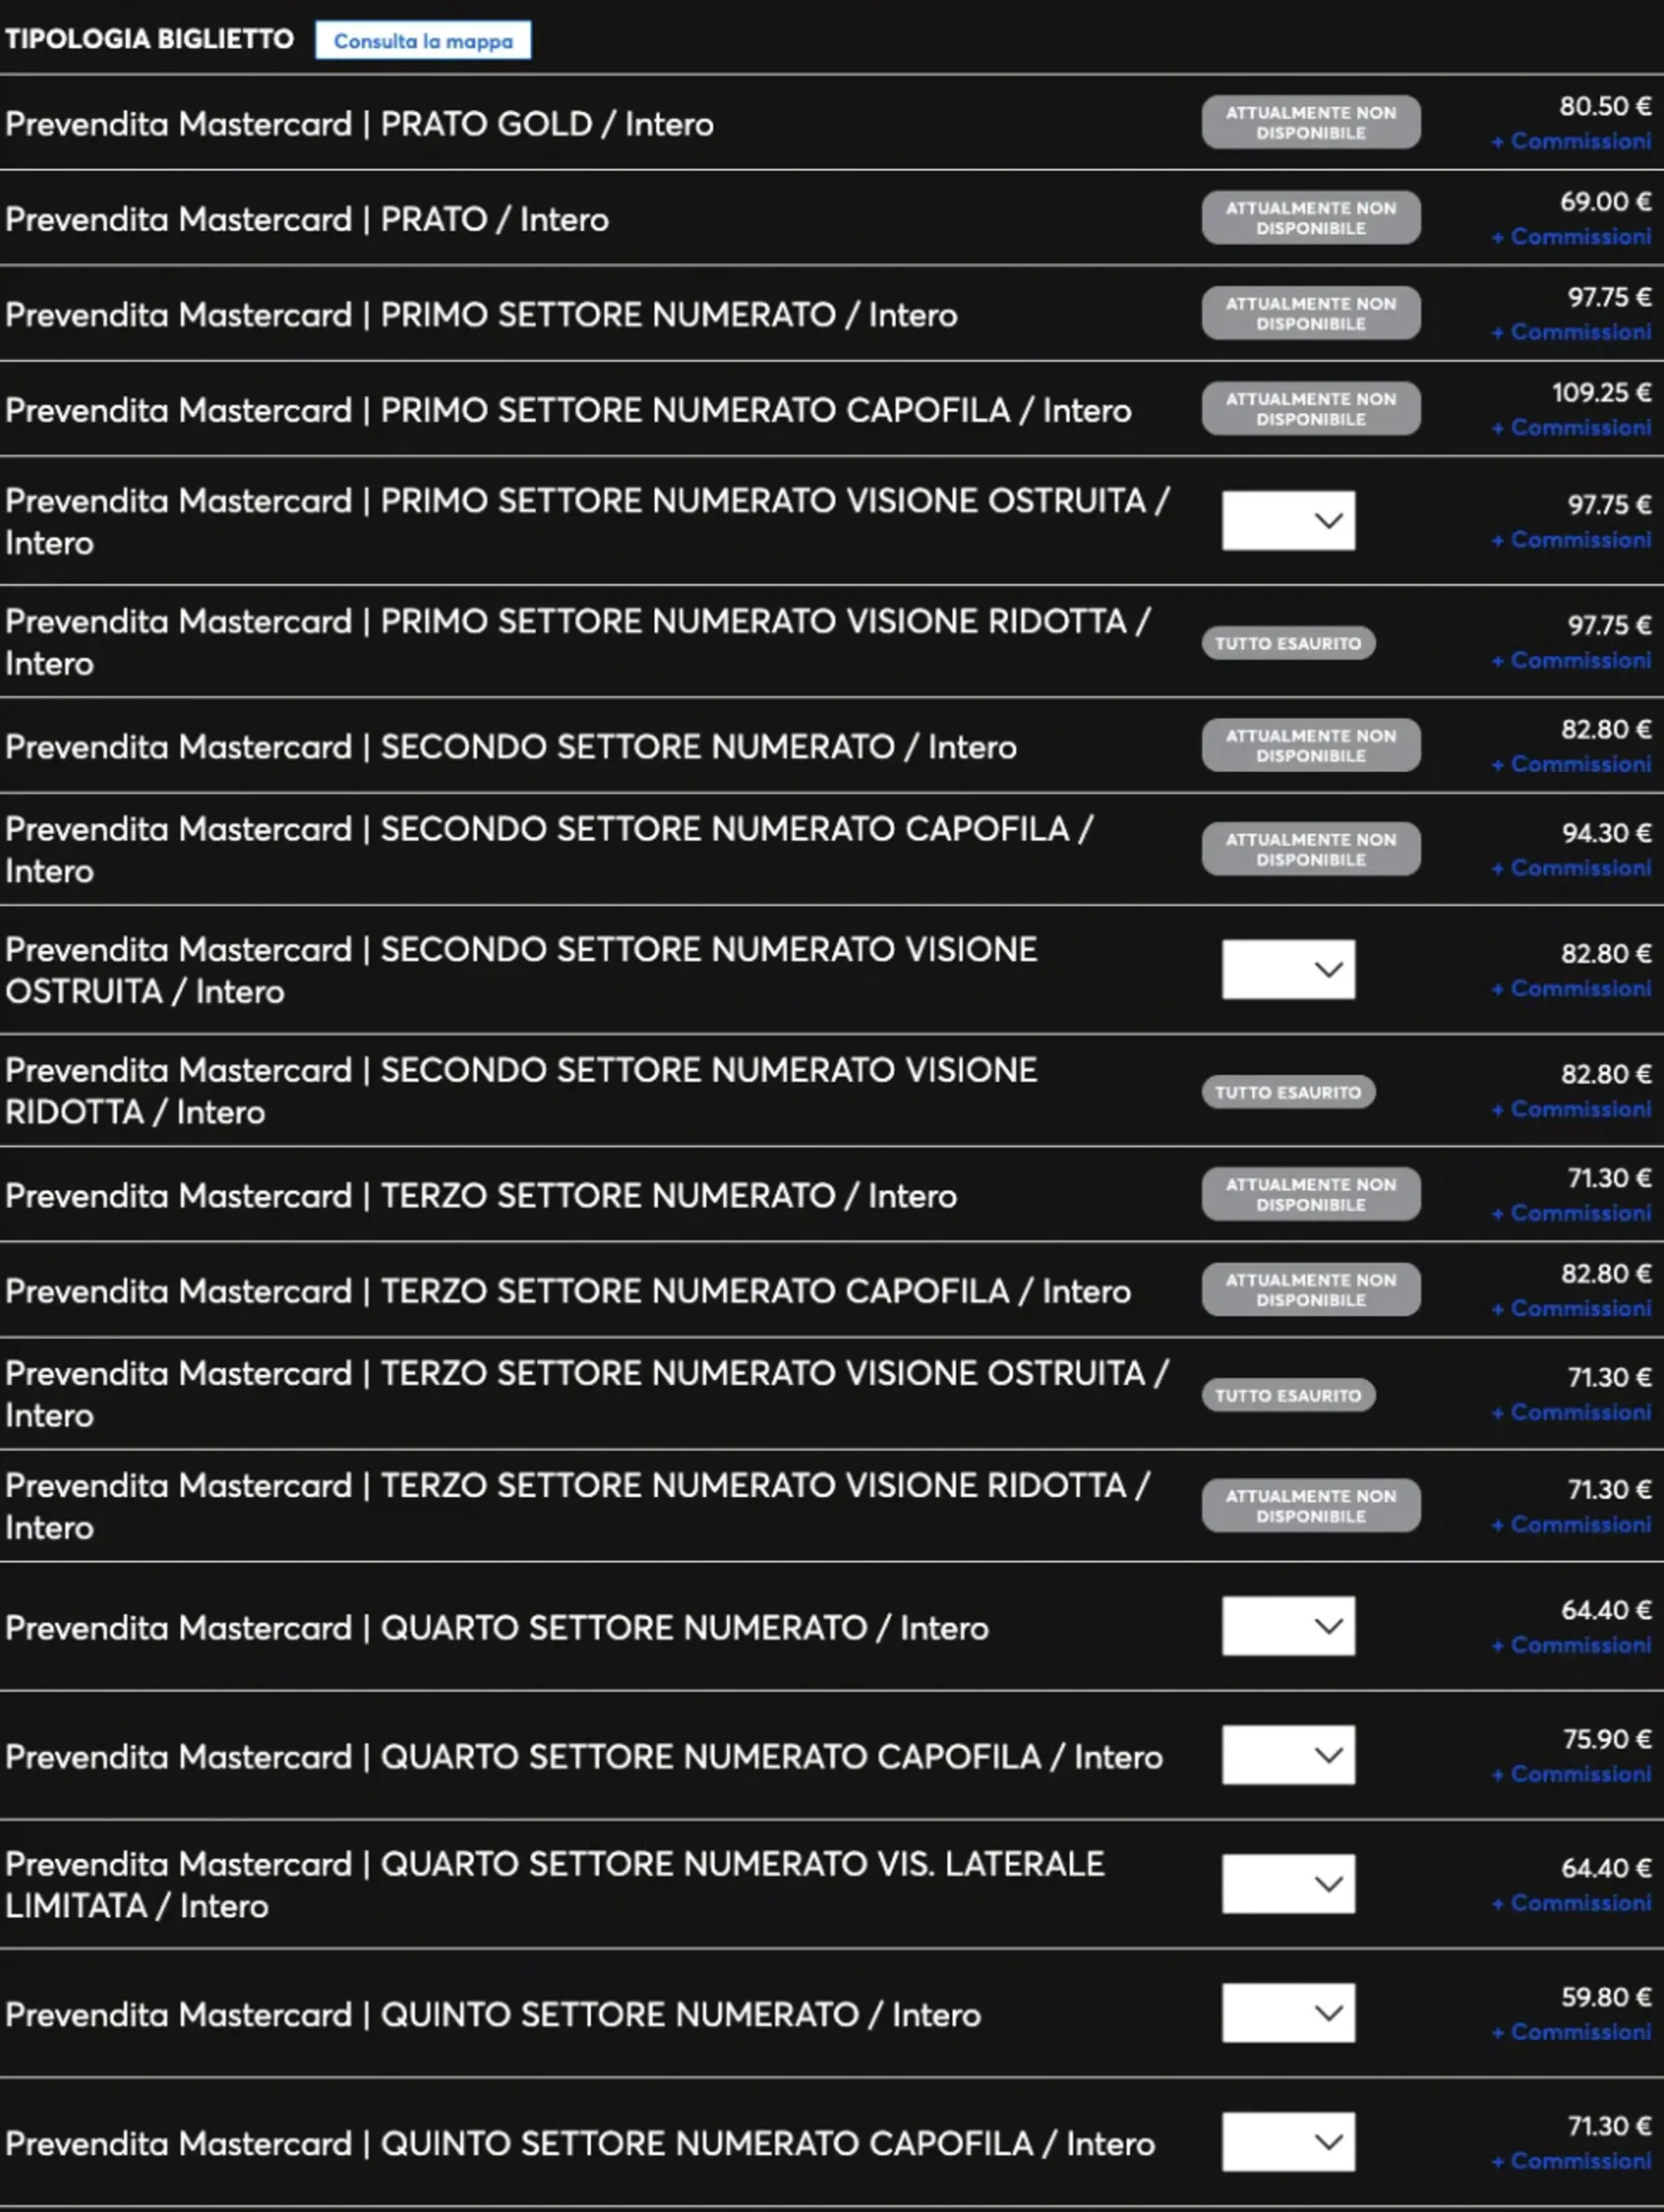Click unavailable badge for TERZO SETTORE NUMERATO / Intero
1664x2212 pixels.
point(1311,1194)
